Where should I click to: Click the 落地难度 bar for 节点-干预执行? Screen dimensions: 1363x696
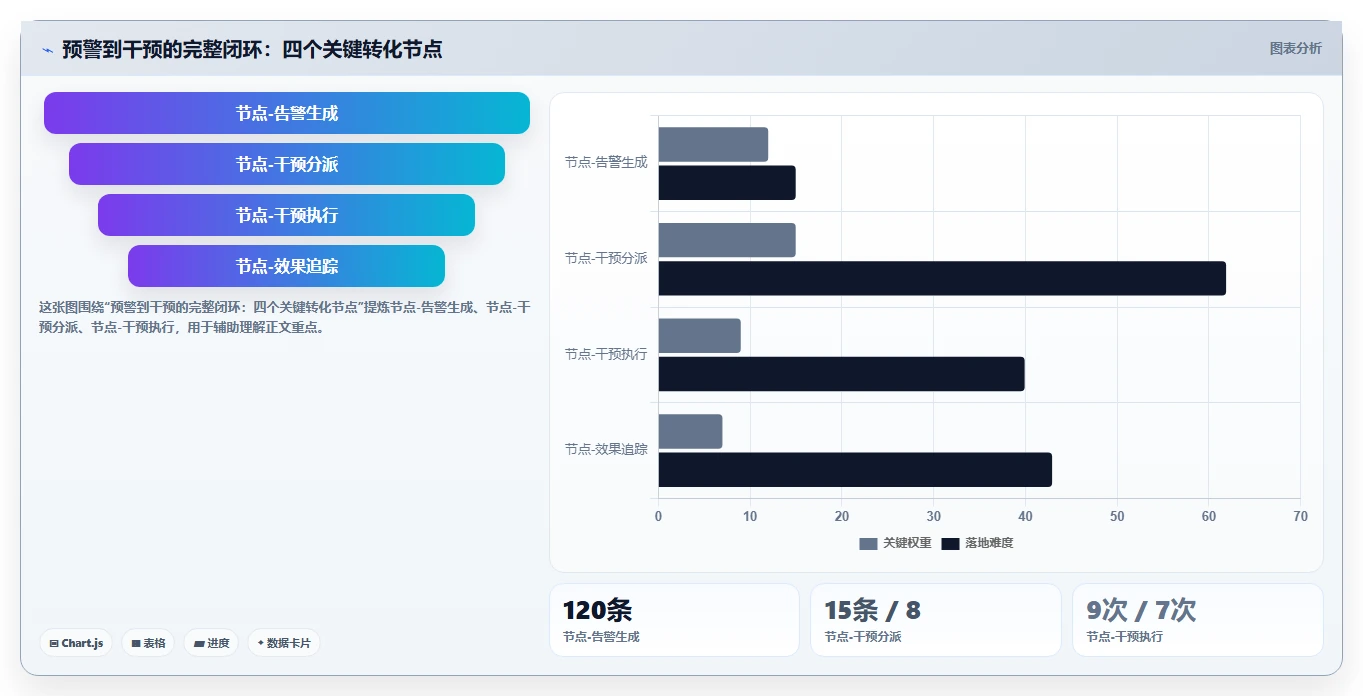[x=841, y=374]
